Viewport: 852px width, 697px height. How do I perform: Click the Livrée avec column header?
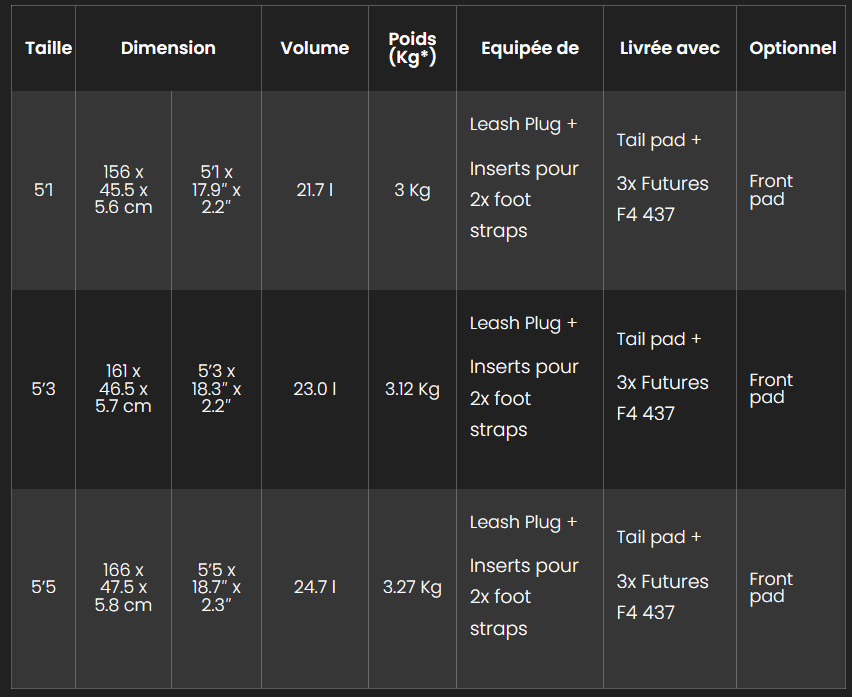(669, 48)
